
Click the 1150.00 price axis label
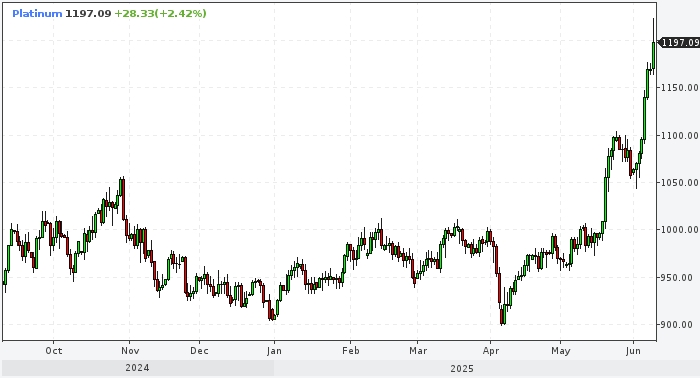pos(680,88)
